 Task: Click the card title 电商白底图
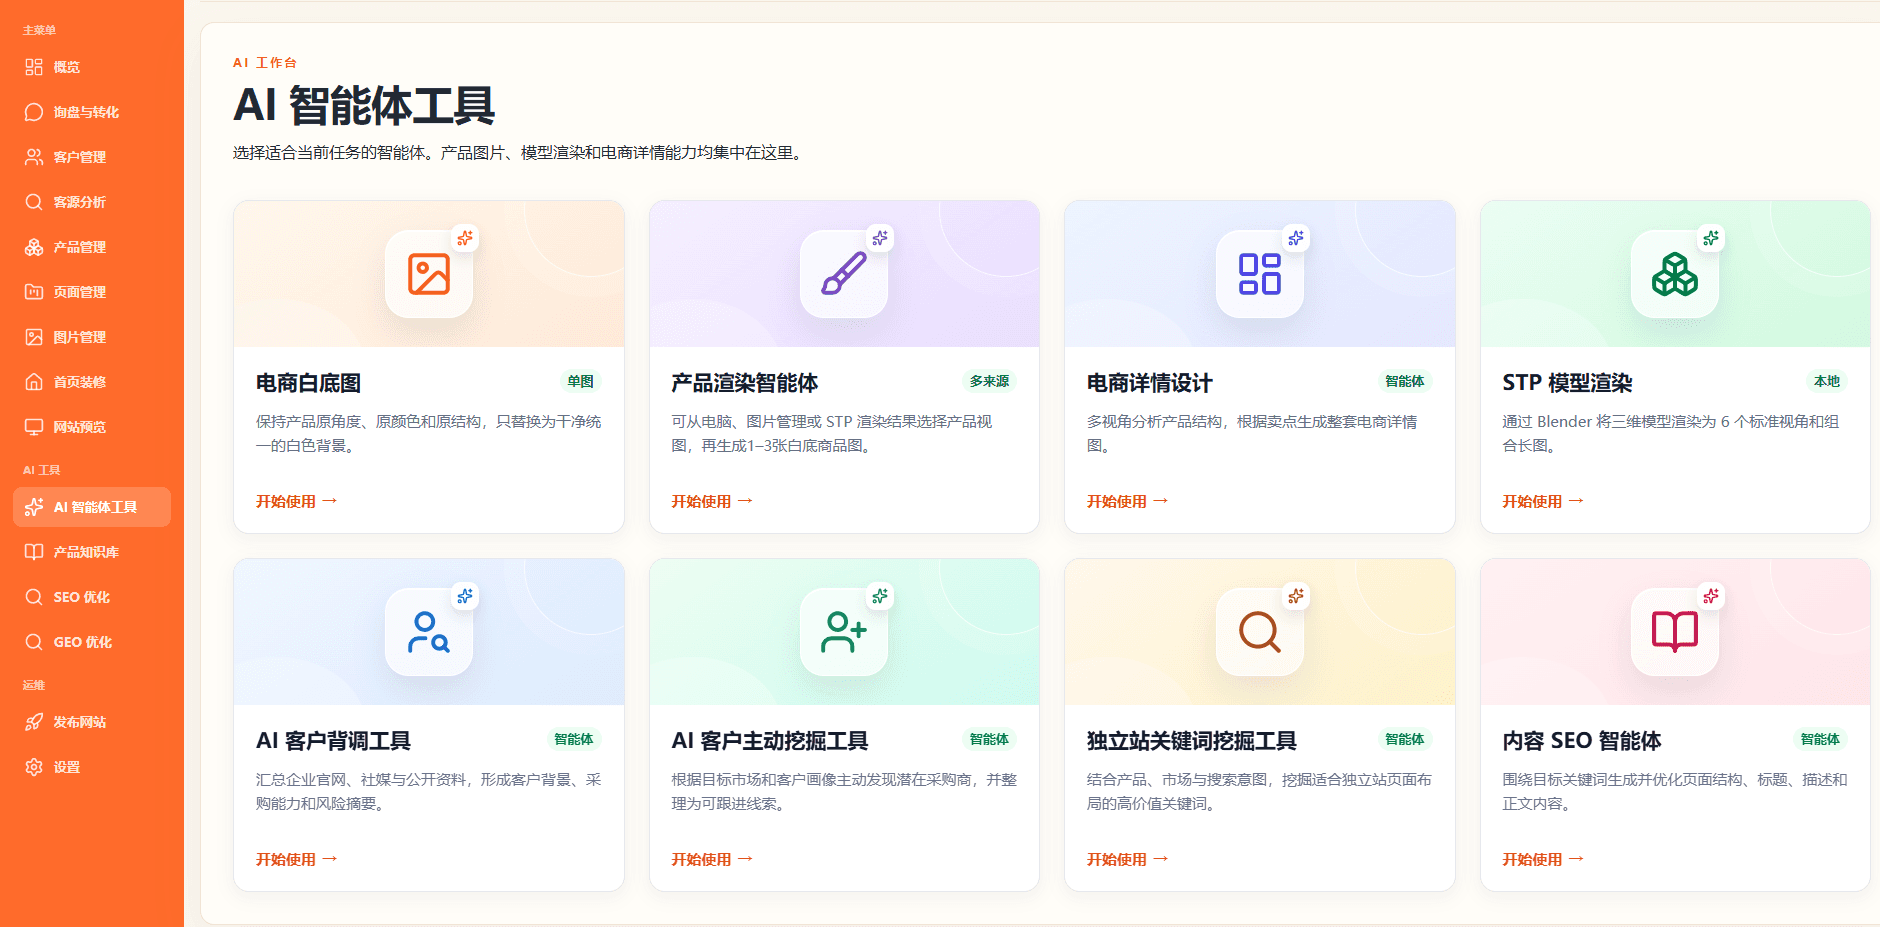pos(308,383)
